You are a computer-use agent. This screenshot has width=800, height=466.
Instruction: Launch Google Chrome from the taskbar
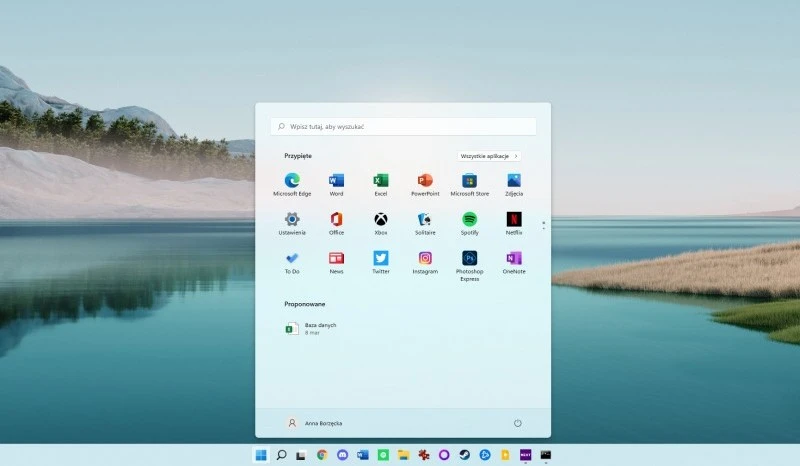321,455
